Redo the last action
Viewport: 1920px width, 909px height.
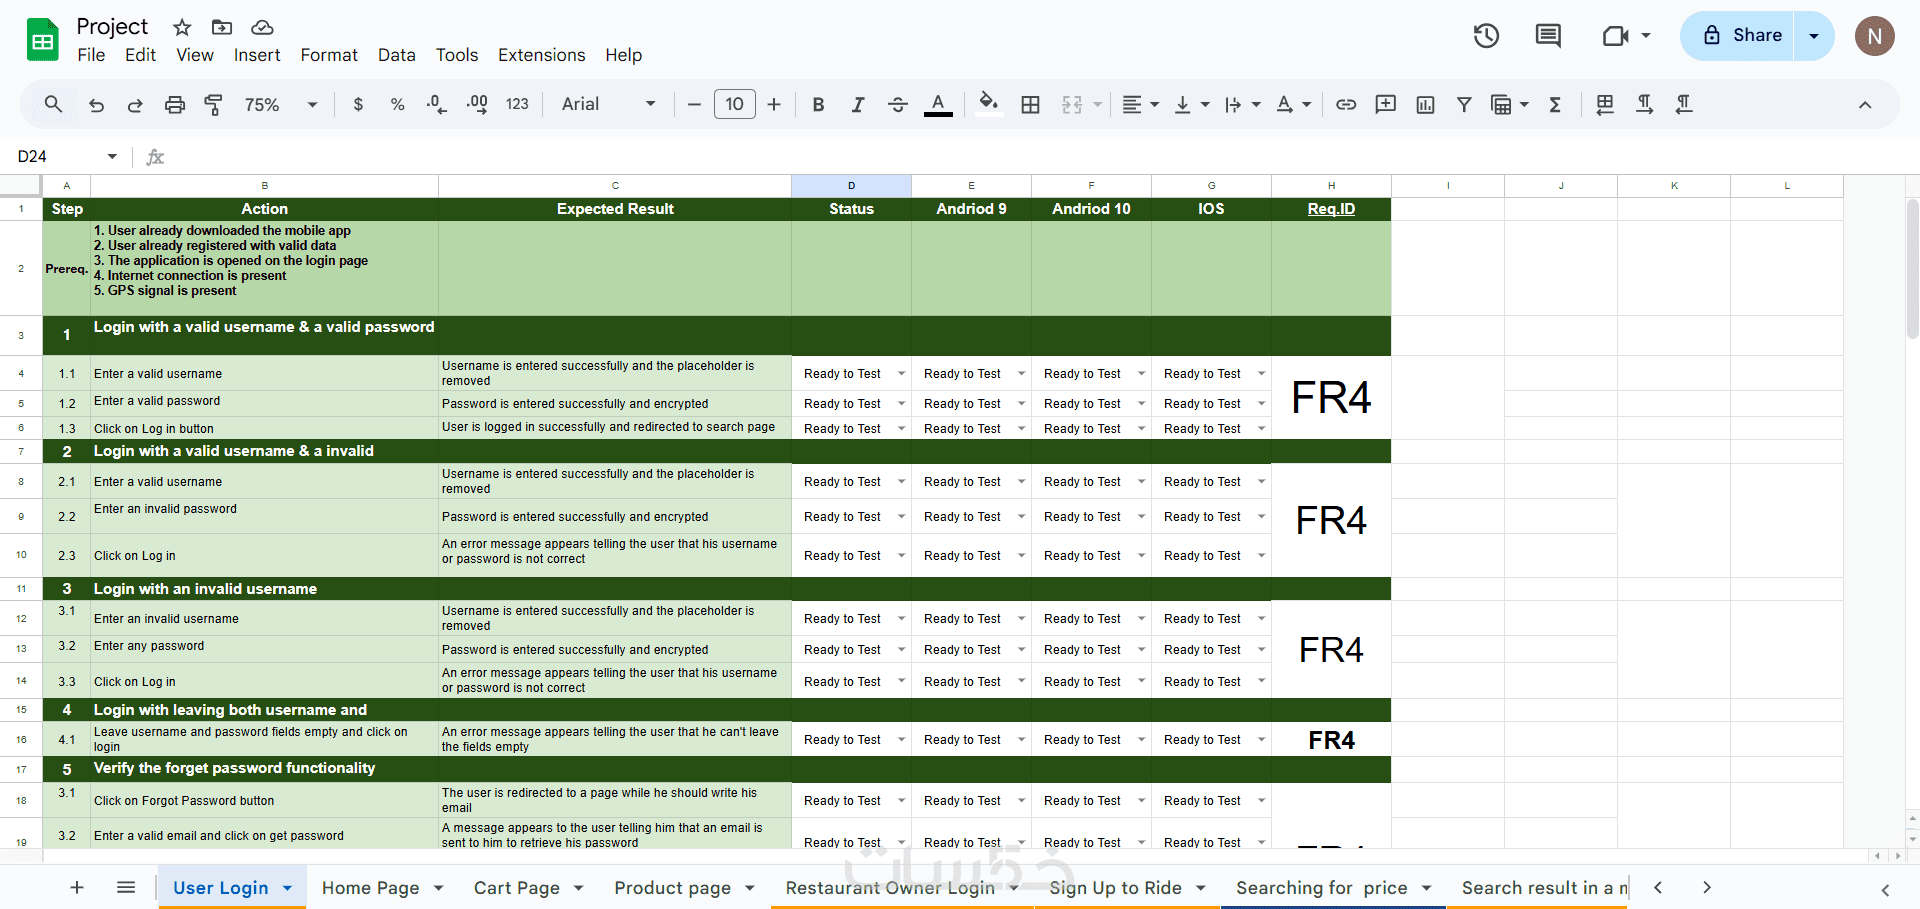click(x=135, y=105)
